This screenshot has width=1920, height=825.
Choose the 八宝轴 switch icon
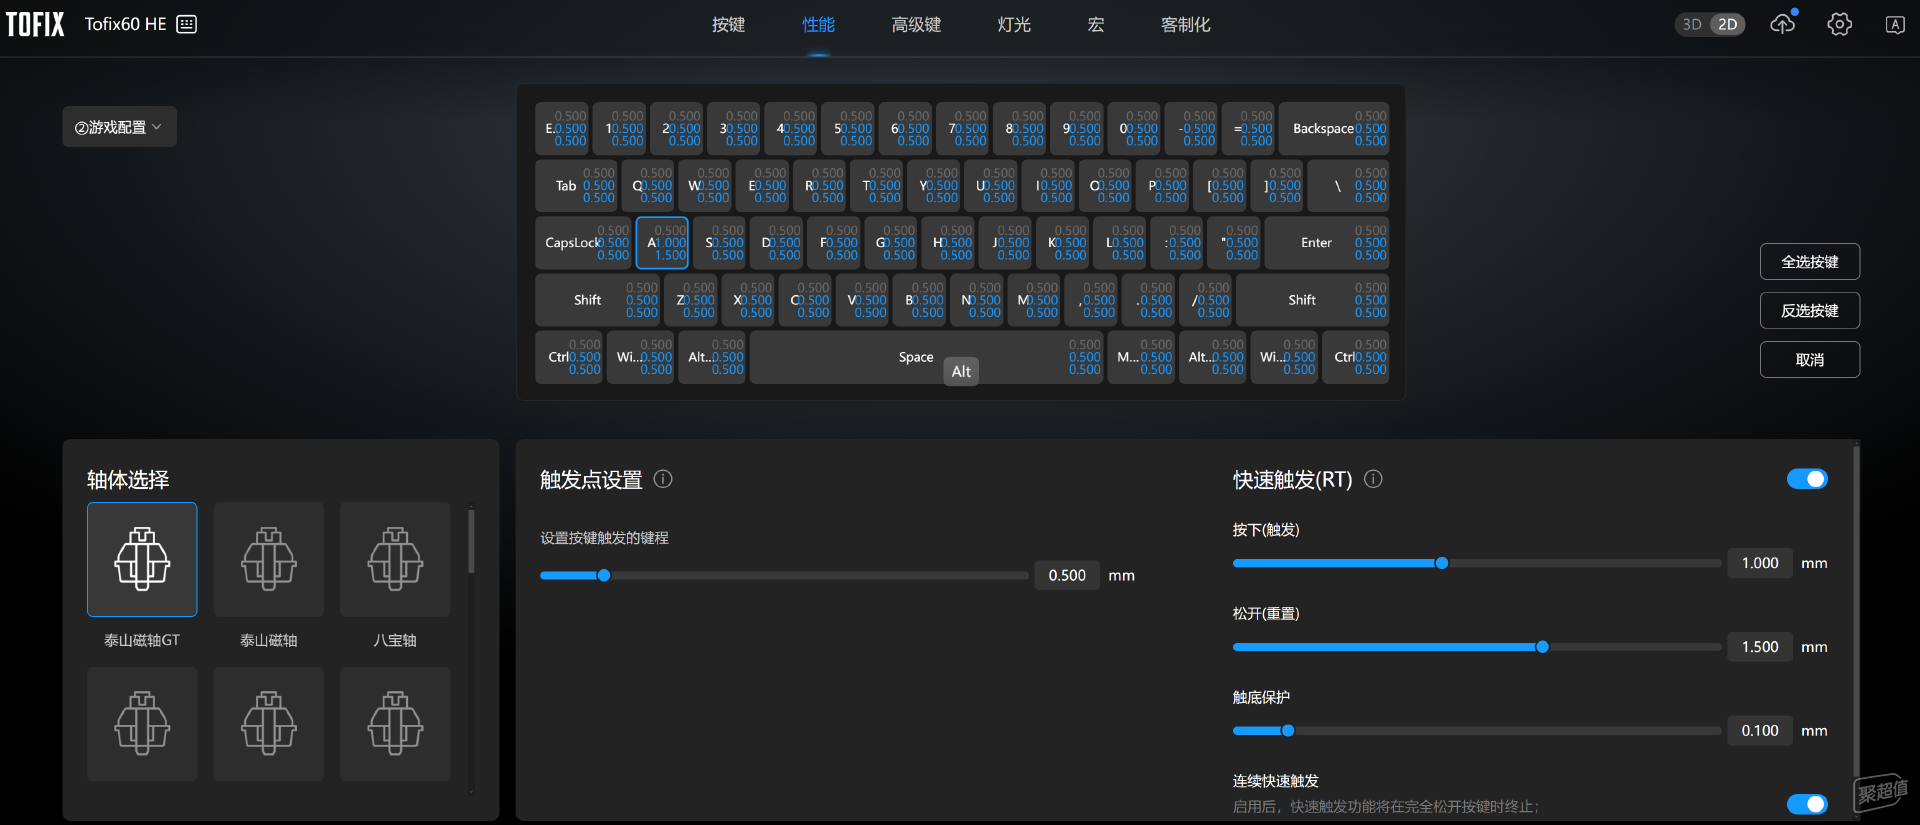395,558
